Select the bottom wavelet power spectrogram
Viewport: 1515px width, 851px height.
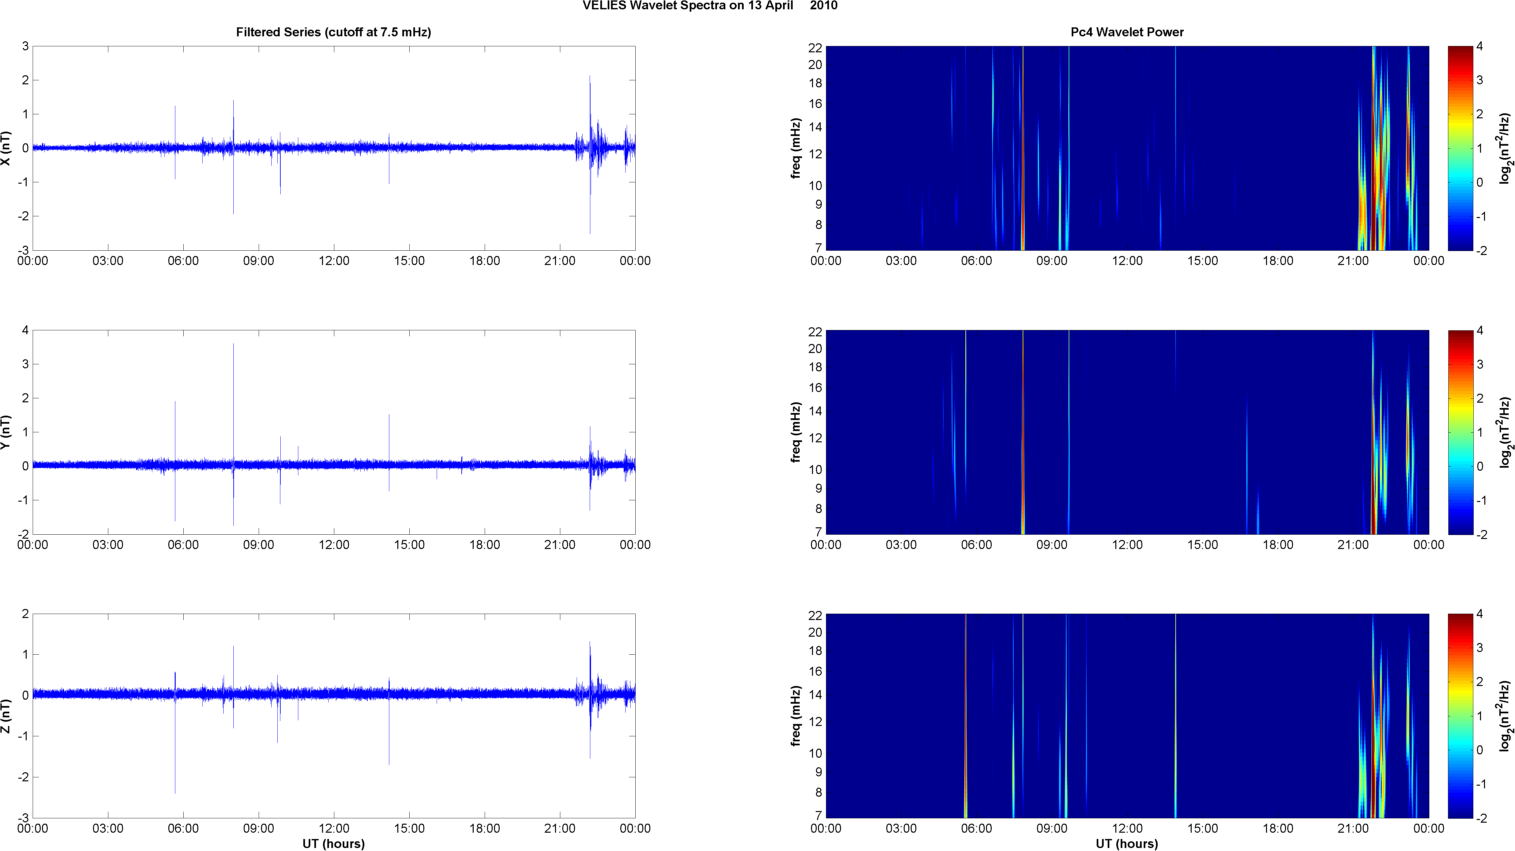click(x=1127, y=716)
